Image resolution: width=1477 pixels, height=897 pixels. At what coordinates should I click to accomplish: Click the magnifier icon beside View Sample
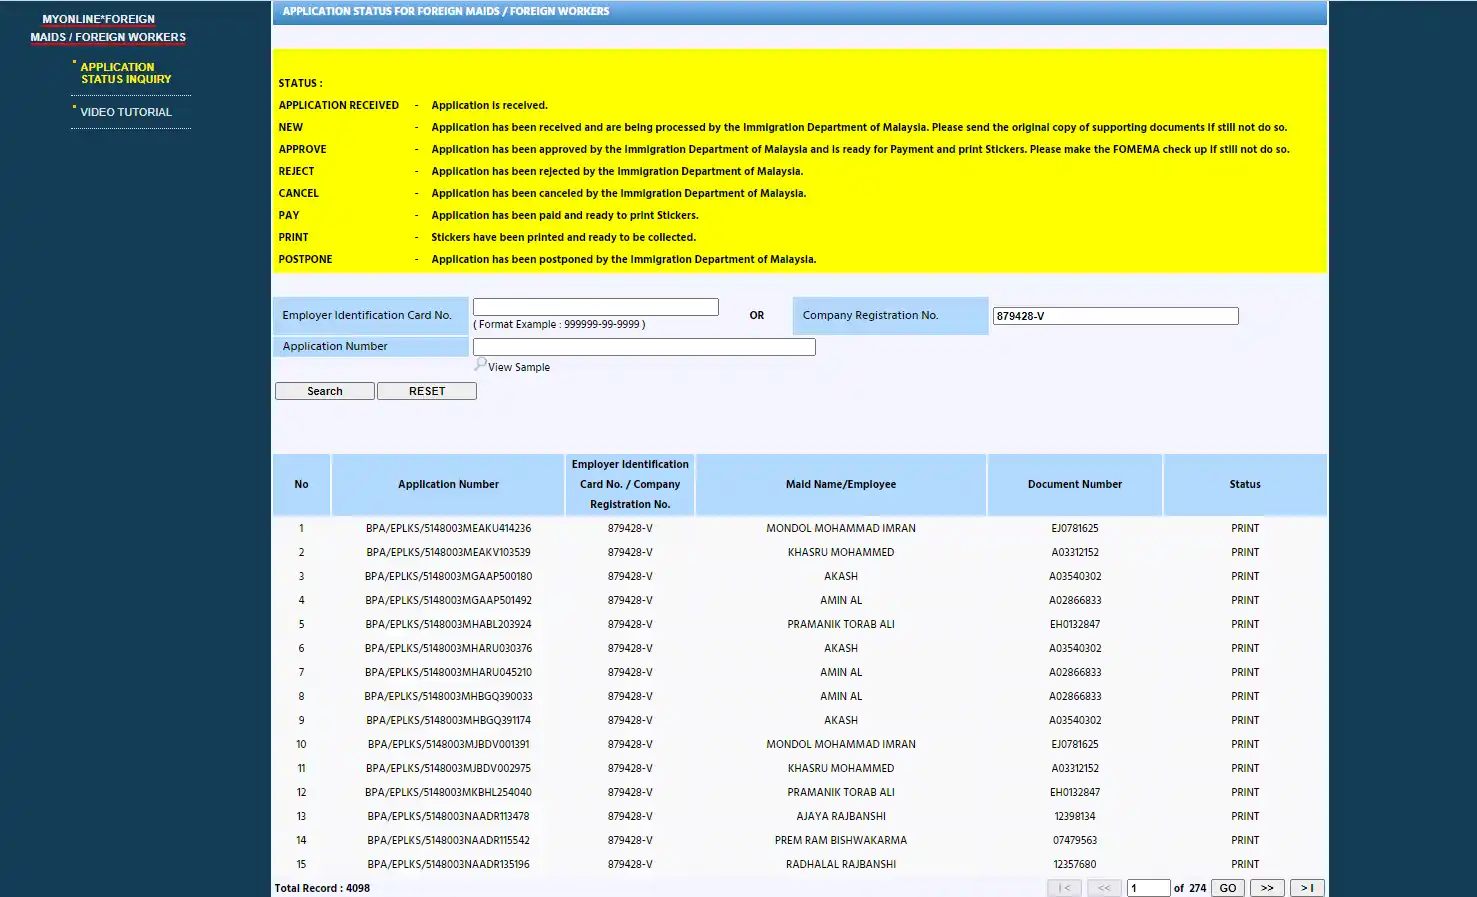[x=480, y=365]
